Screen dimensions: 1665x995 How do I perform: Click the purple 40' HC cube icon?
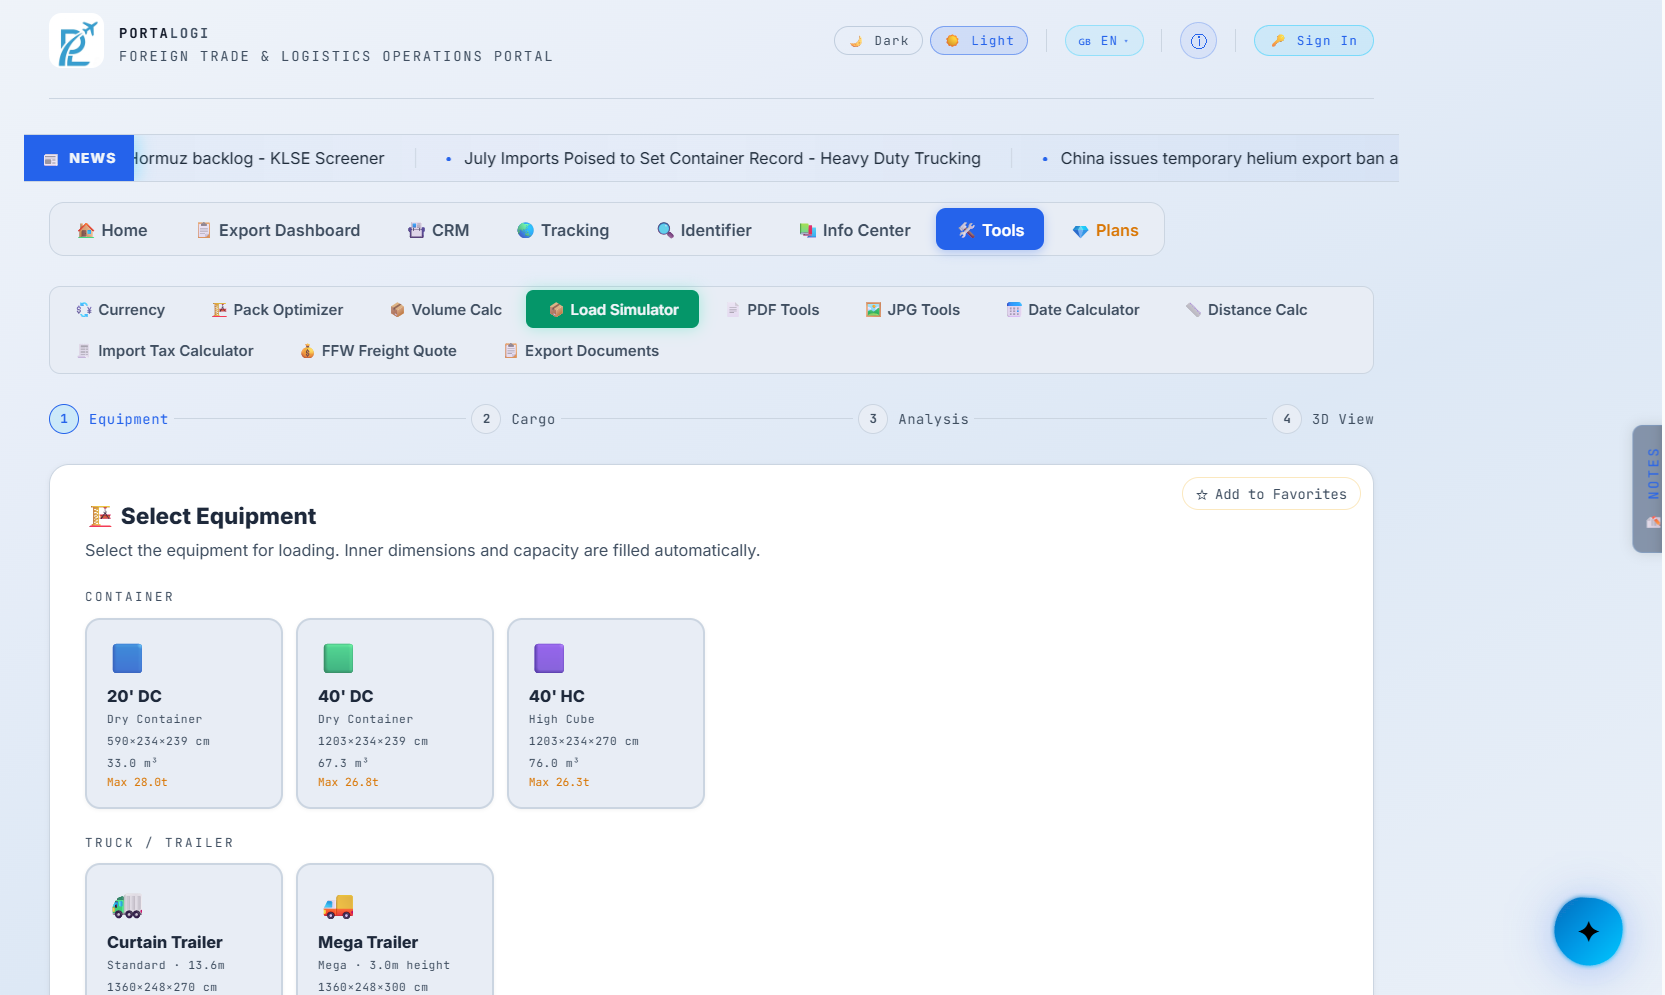click(x=549, y=658)
